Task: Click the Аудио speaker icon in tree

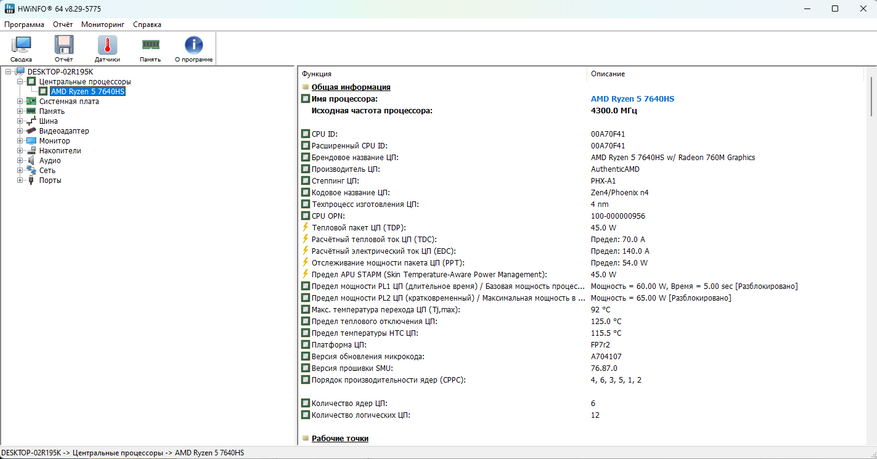Action: click(x=31, y=160)
